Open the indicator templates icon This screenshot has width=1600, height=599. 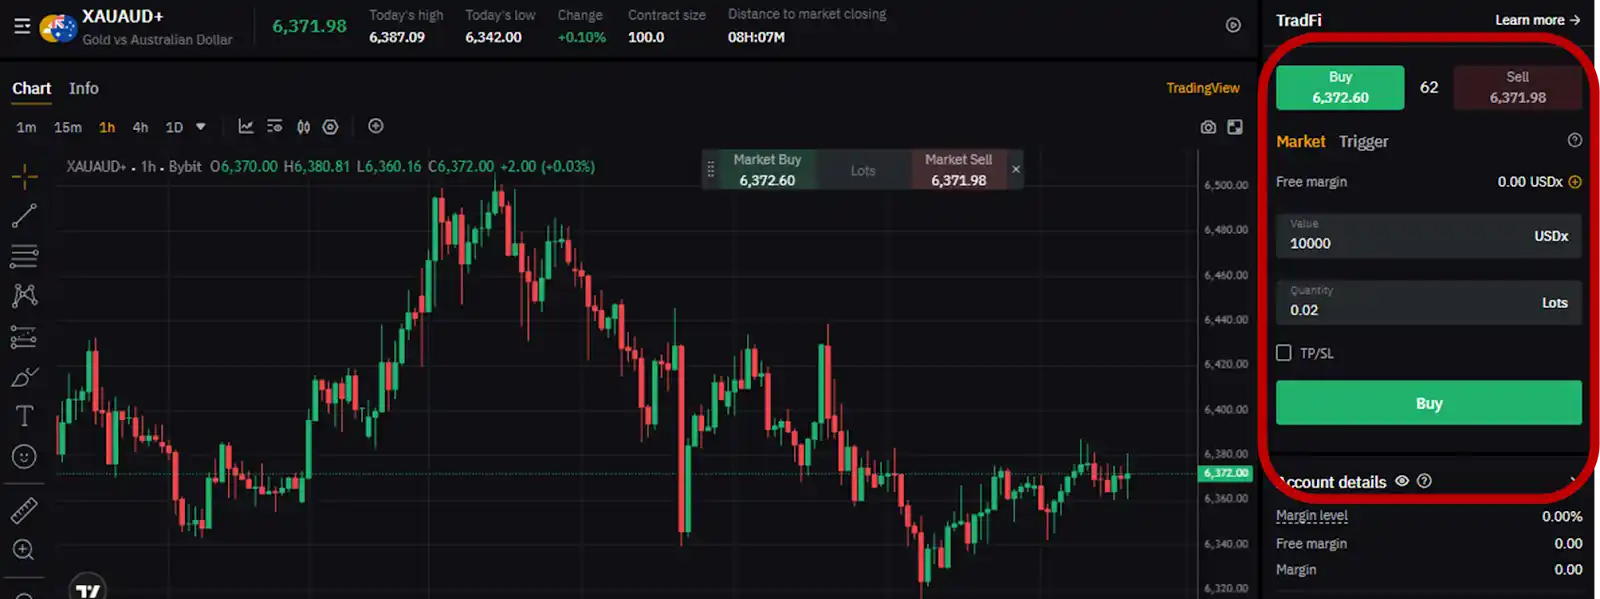click(275, 127)
